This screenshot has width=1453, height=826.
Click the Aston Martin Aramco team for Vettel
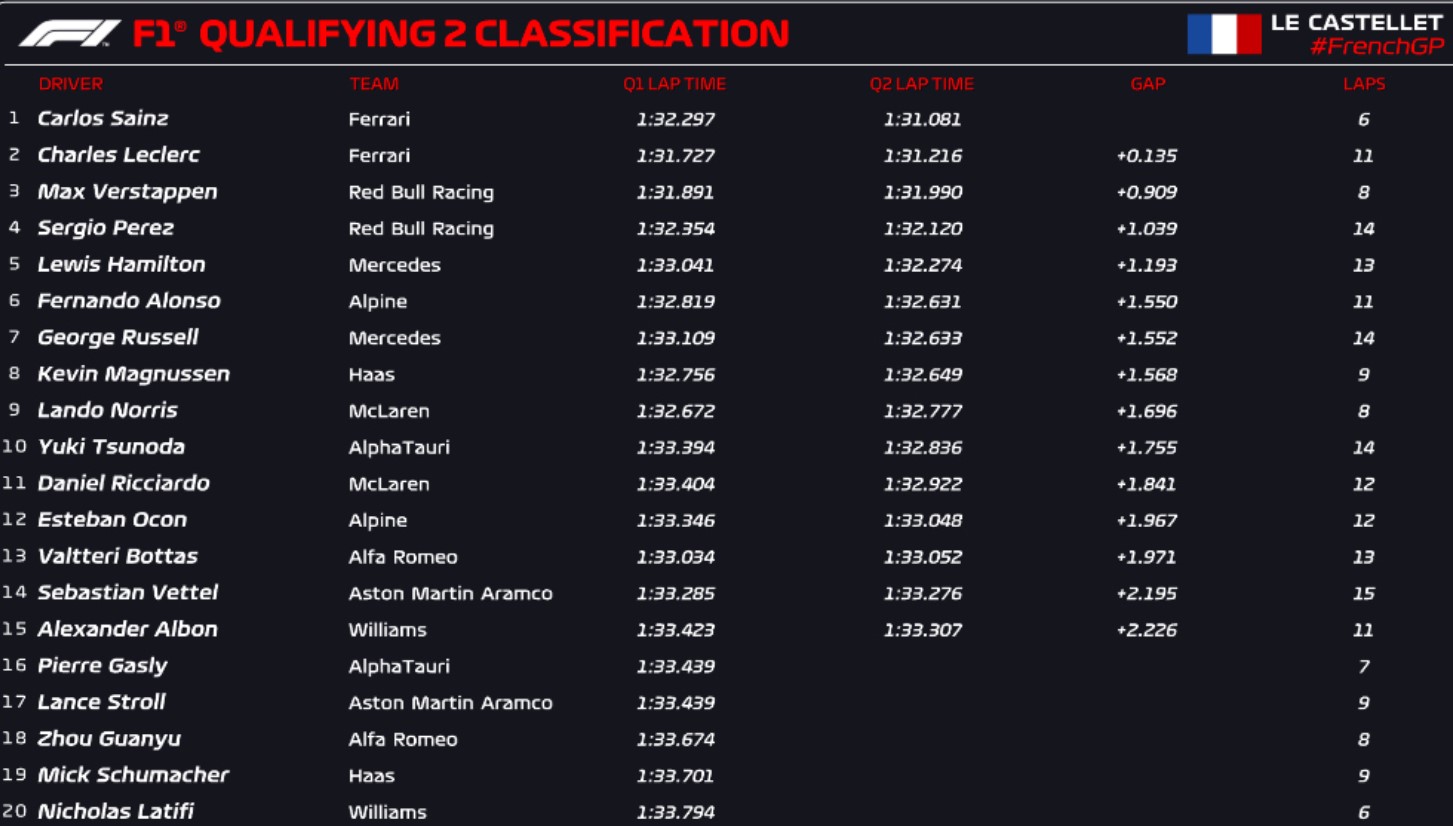pyautogui.click(x=450, y=593)
